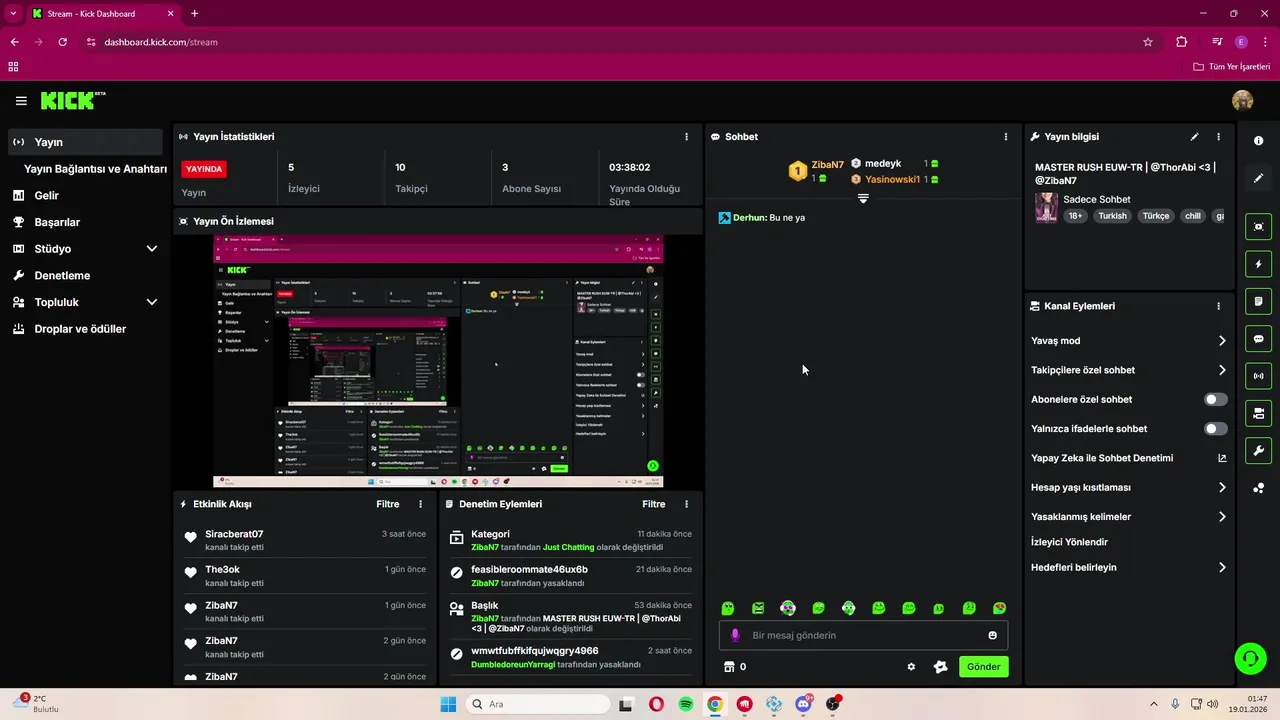Click İzleyici Yönlendir option
Viewport: 1280px width, 720px height.
click(x=1069, y=542)
